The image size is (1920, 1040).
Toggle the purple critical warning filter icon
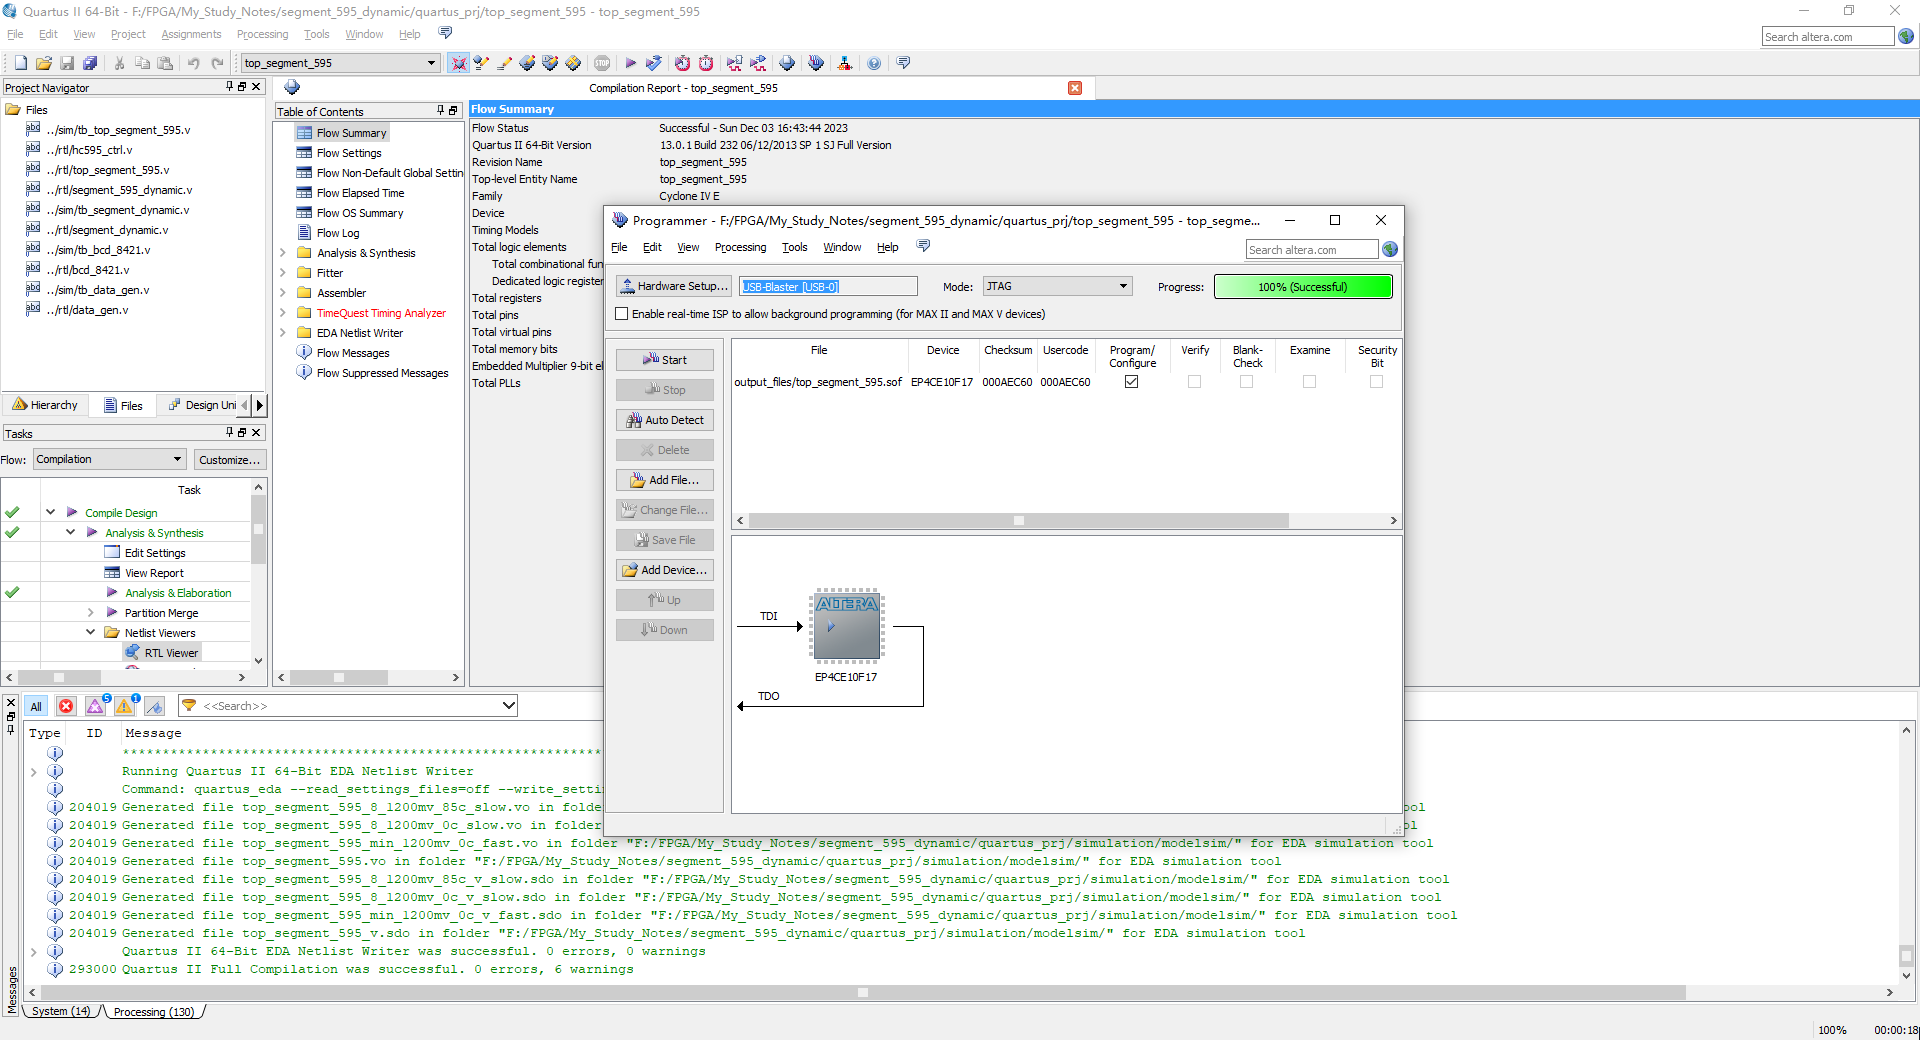(96, 706)
